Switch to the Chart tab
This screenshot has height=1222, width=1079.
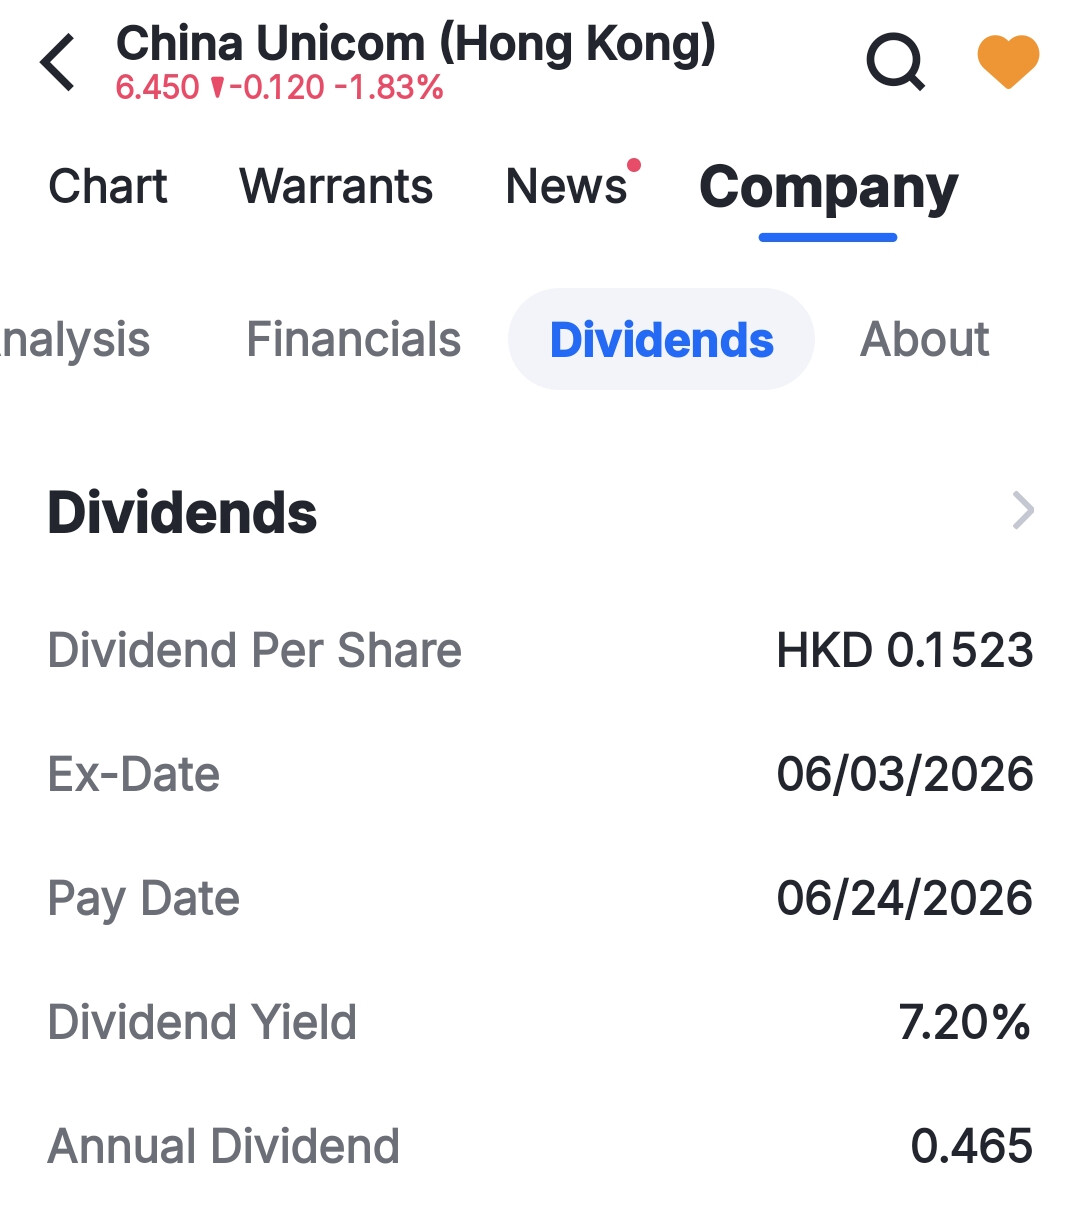108,186
